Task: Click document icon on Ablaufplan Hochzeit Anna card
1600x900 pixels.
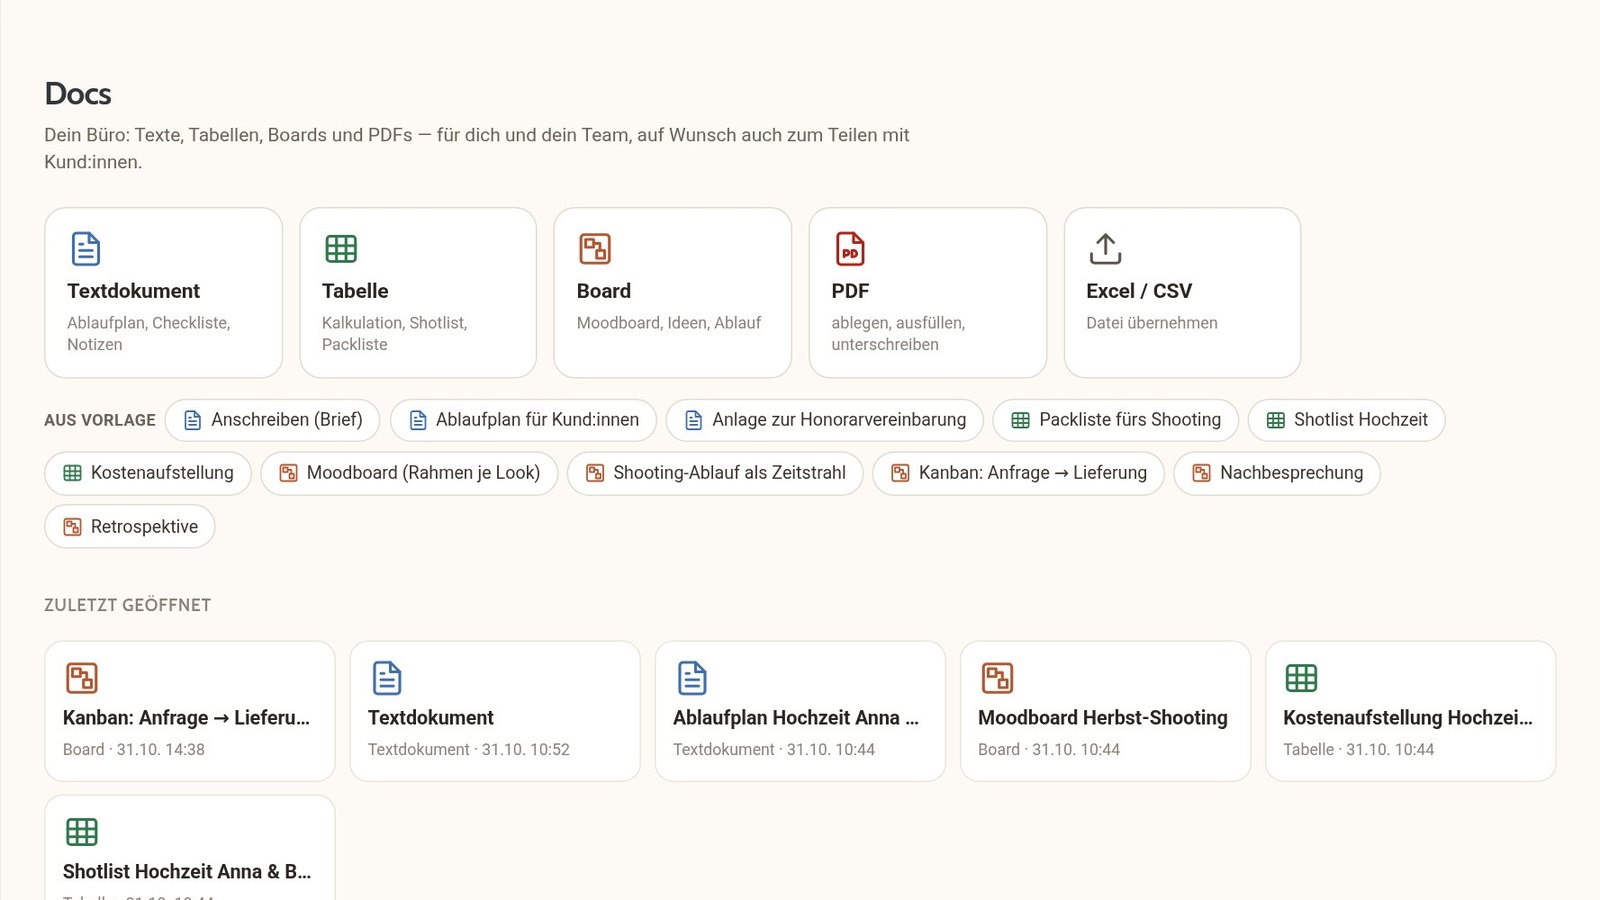Action: click(692, 678)
